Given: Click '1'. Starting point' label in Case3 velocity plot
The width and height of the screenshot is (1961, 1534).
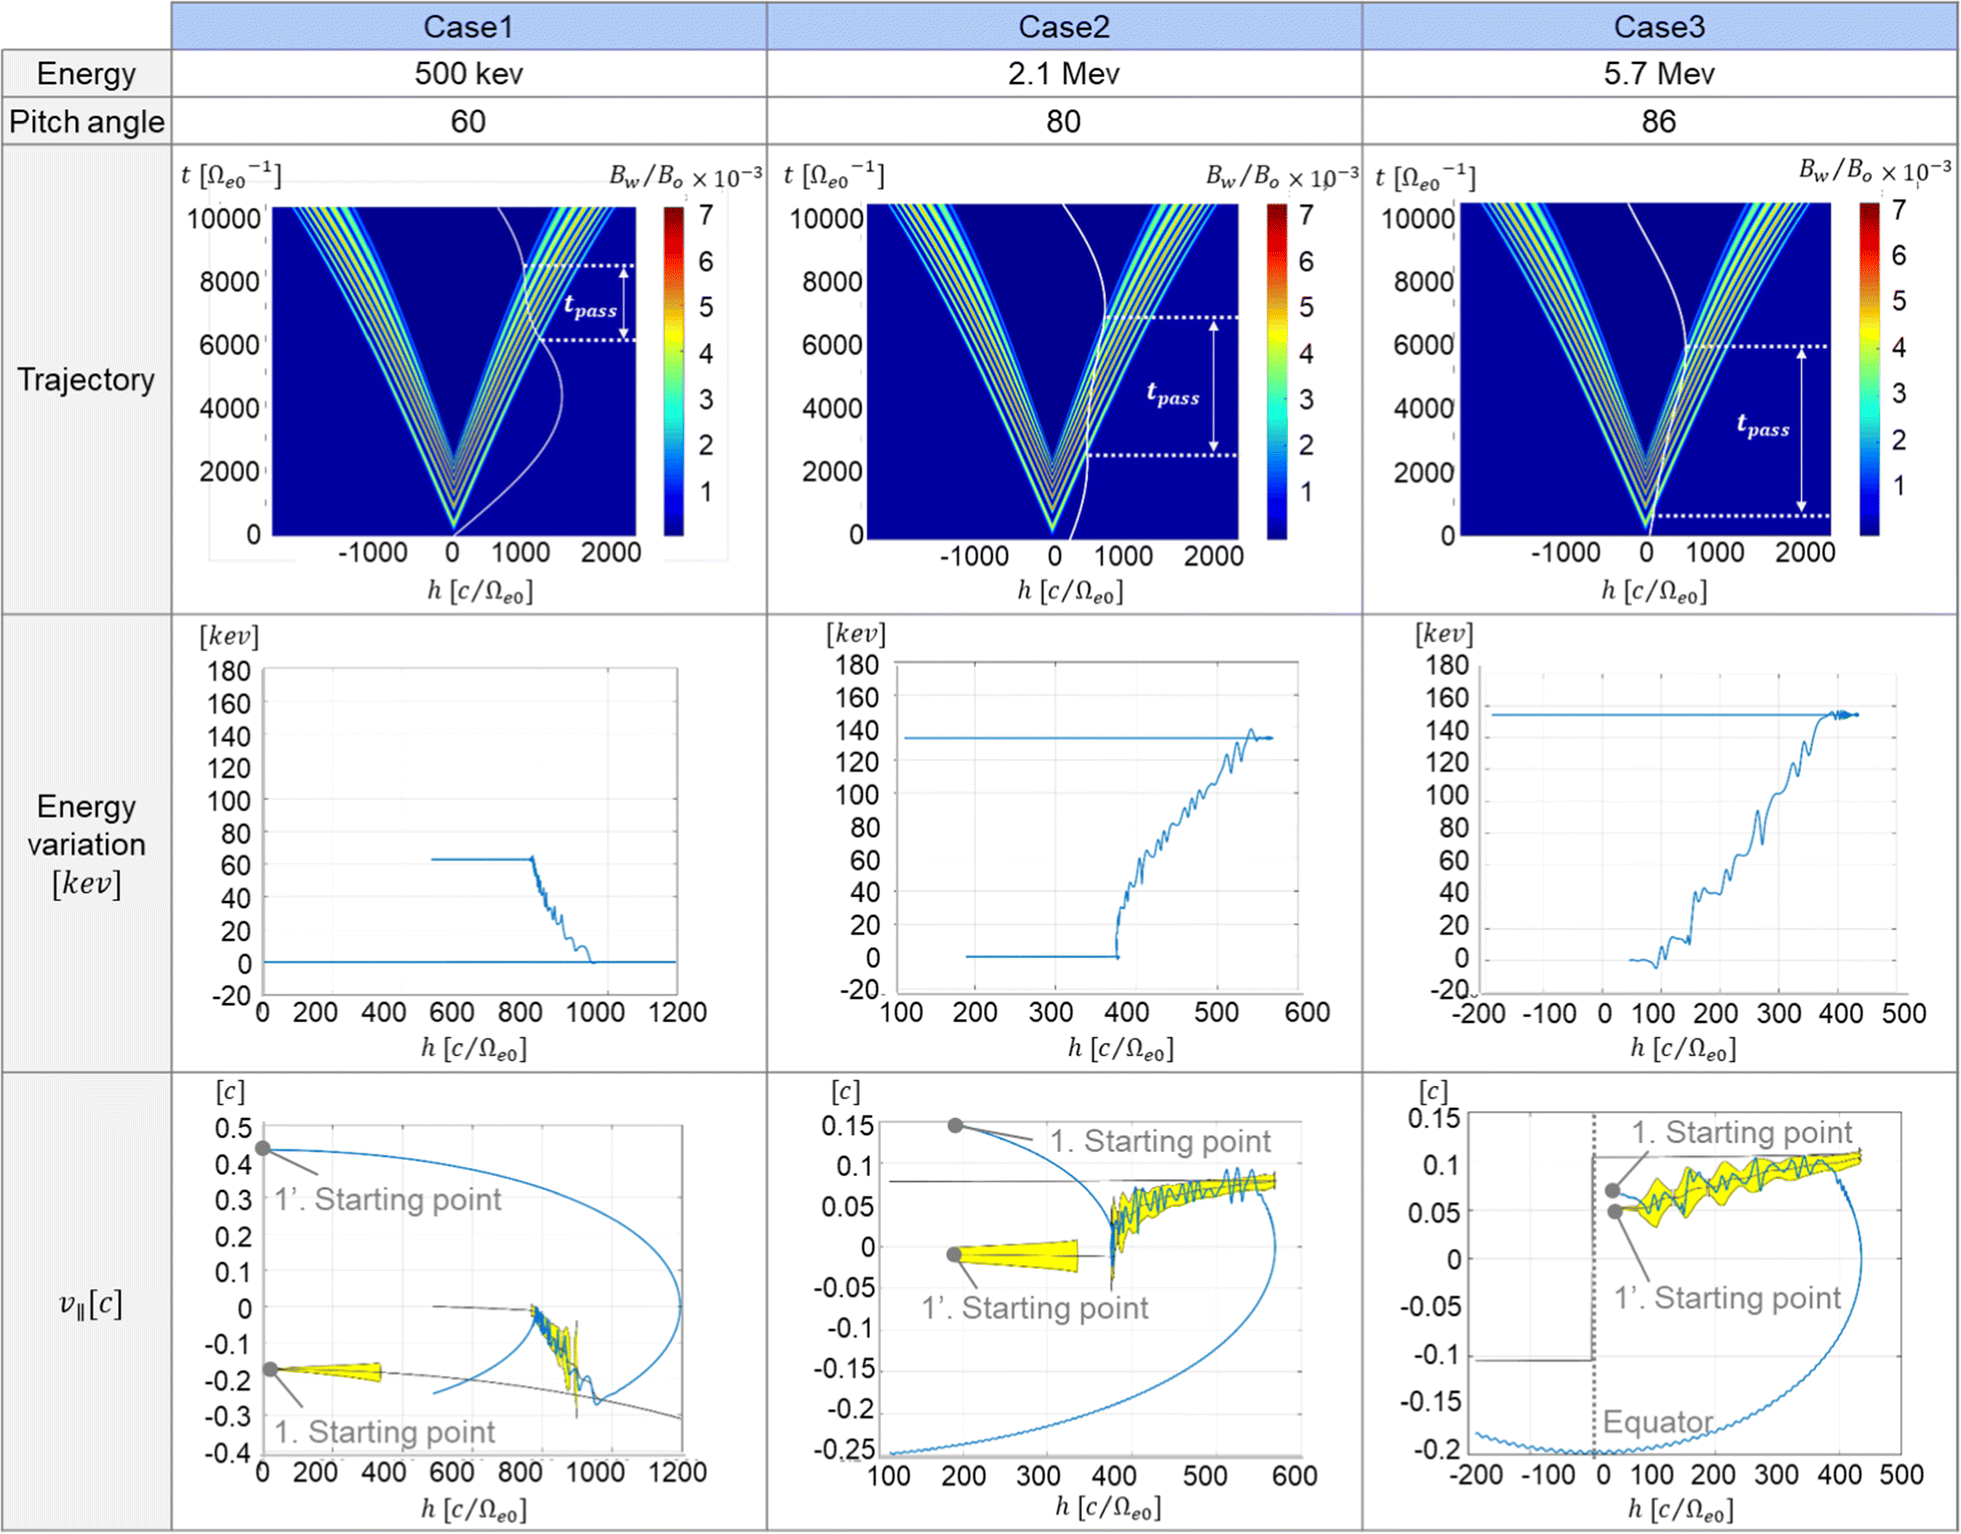Looking at the screenshot, I should point(1727,1297).
